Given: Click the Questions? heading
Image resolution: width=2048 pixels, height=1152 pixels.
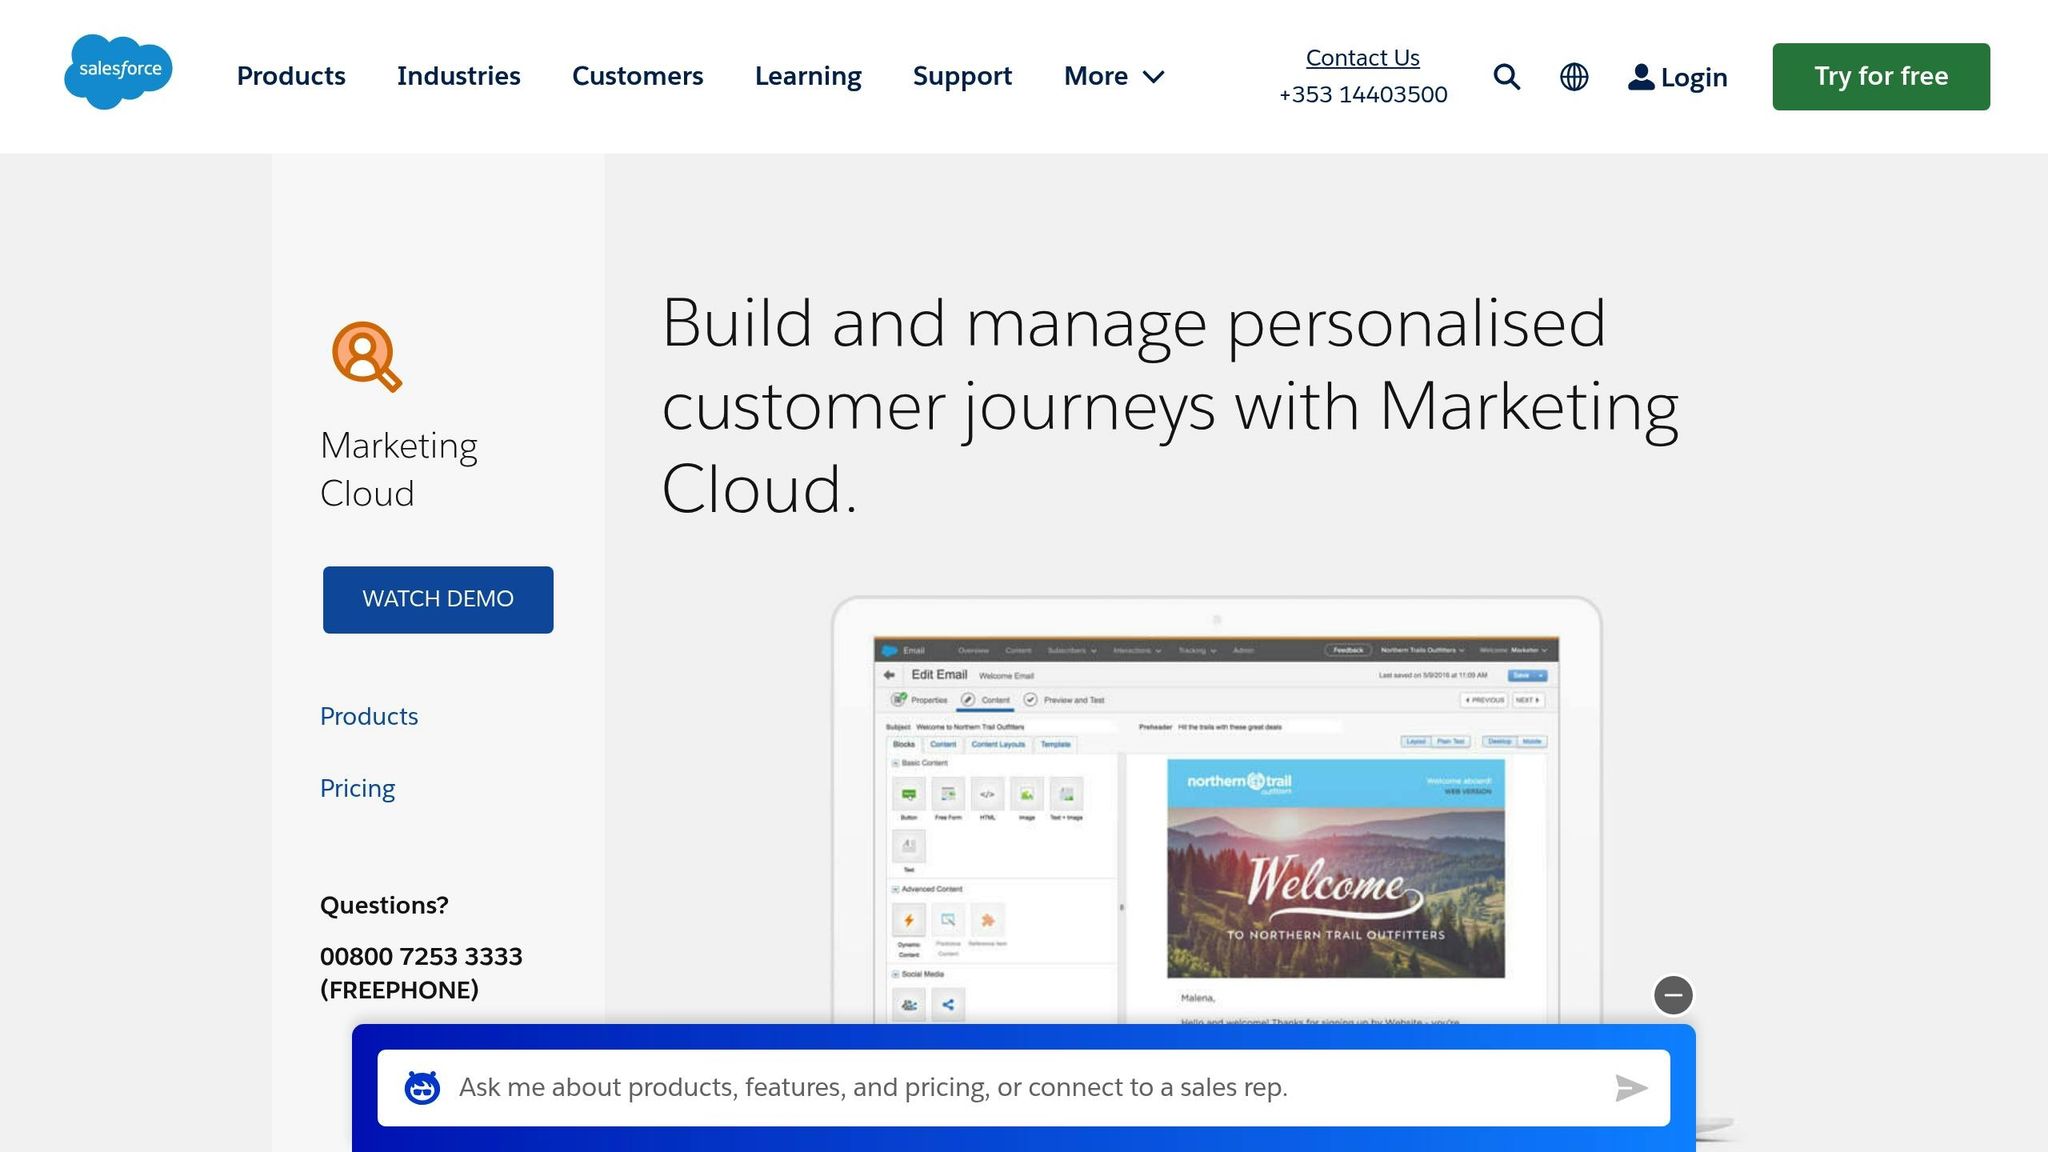Looking at the screenshot, I should [x=384, y=905].
